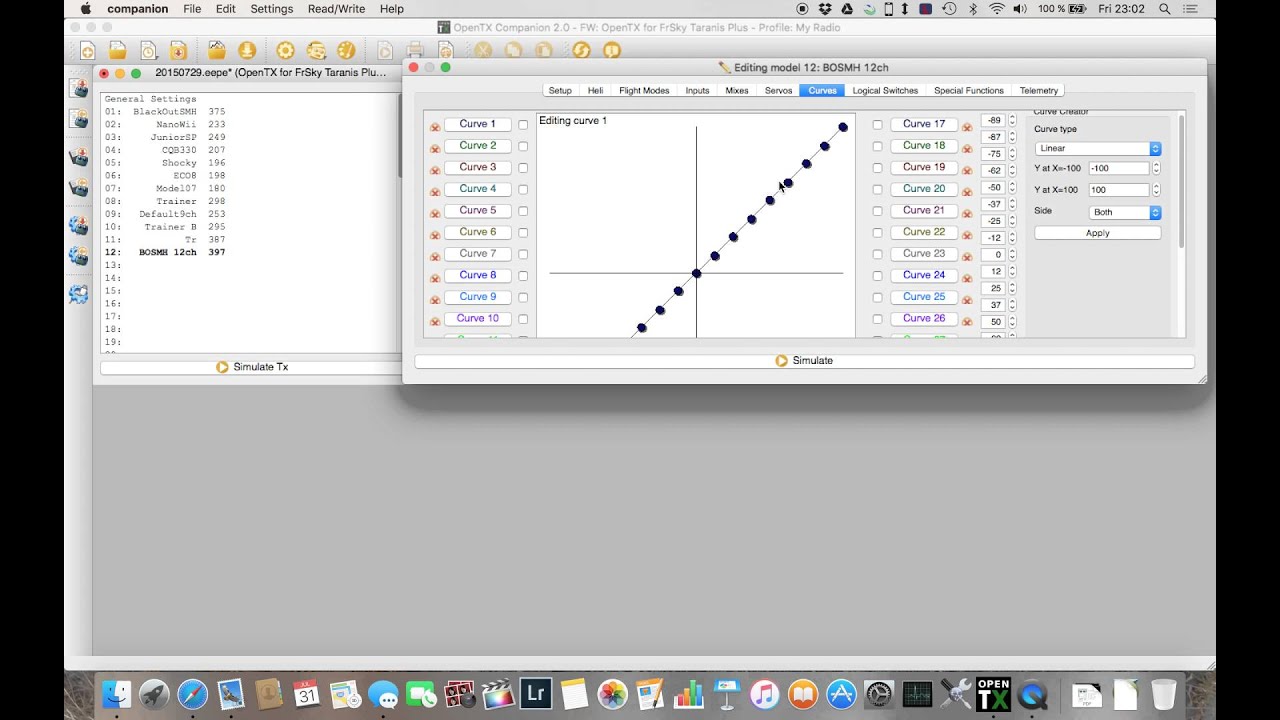Screen dimensions: 1280x720
Task: Switch to the Telemetry tab
Action: pyautogui.click(x=1039, y=90)
